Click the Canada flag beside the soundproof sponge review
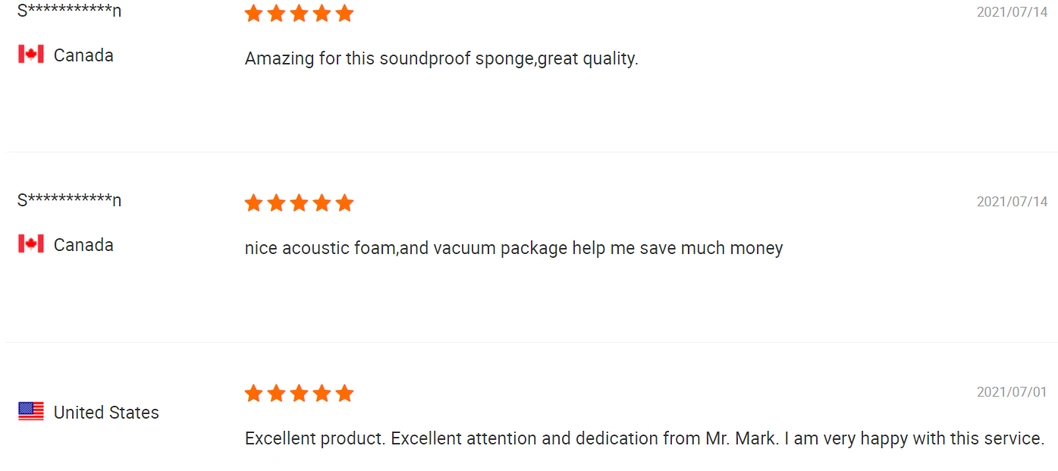1058x471 pixels. coord(31,55)
